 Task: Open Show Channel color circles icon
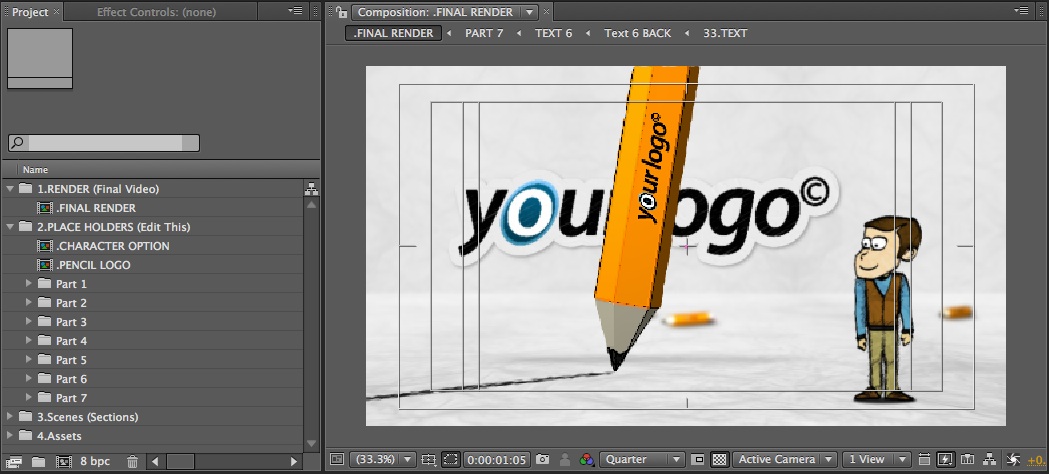click(x=587, y=460)
